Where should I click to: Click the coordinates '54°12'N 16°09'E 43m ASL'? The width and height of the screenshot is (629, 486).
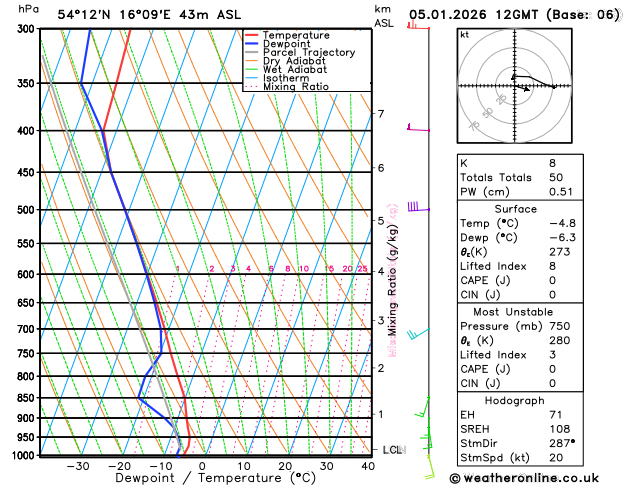(149, 15)
